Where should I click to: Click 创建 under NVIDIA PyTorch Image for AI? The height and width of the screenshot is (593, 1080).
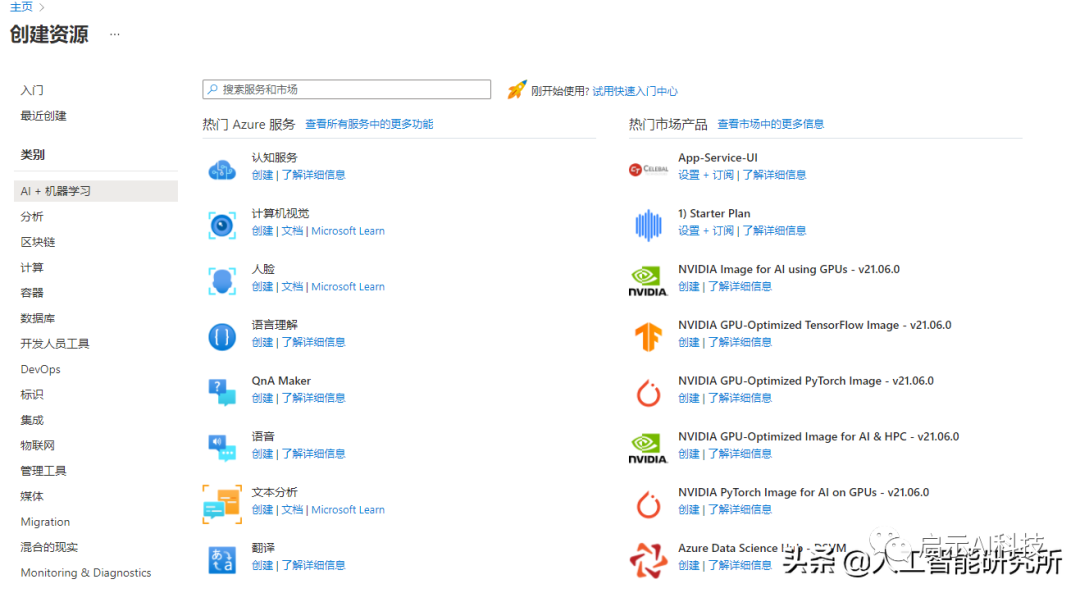(689, 510)
